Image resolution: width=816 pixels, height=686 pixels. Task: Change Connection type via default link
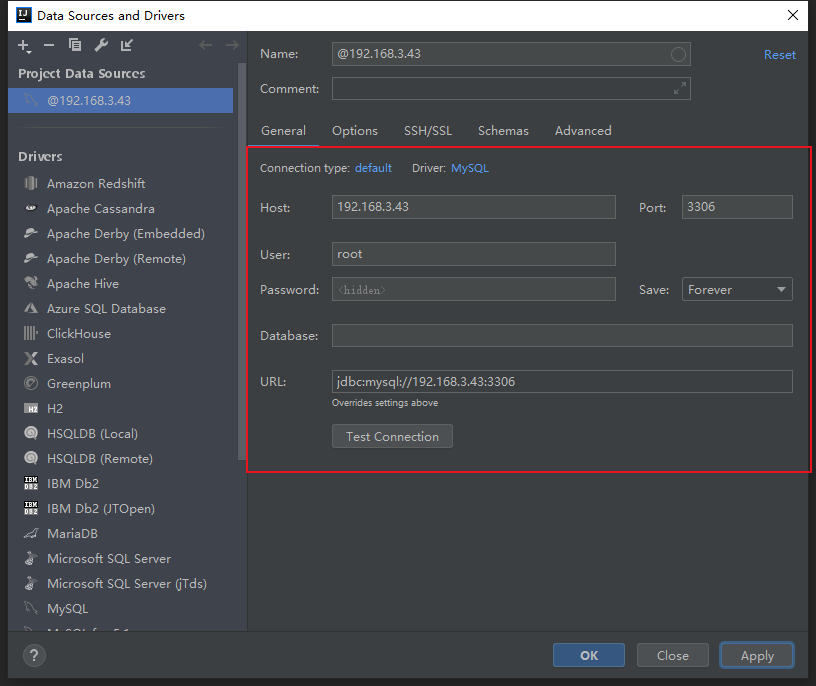373,168
